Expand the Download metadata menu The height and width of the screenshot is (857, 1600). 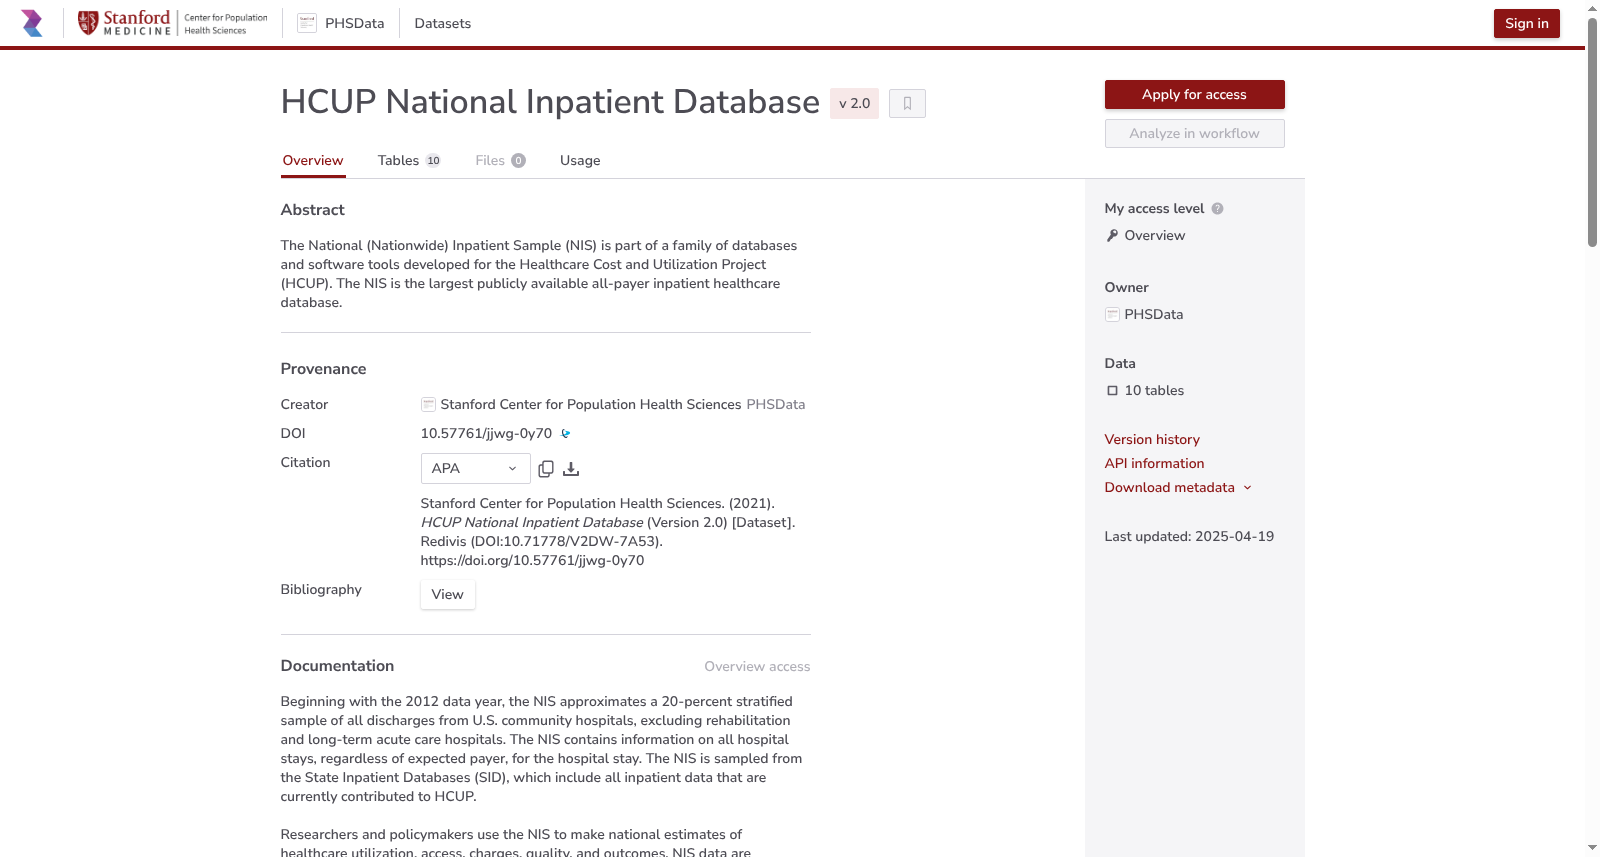[1178, 488]
